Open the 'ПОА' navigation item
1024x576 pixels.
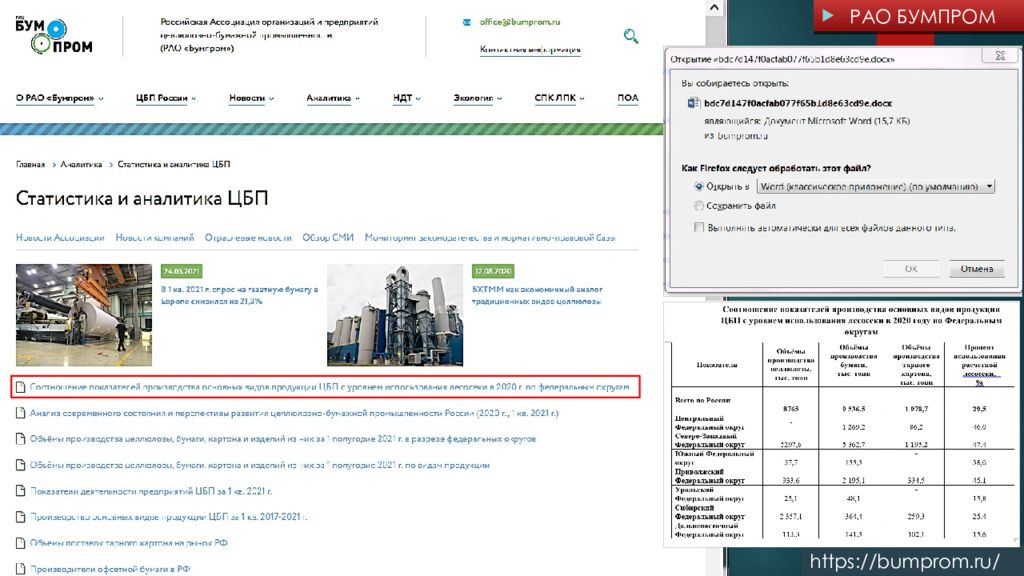tap(628, 98)
